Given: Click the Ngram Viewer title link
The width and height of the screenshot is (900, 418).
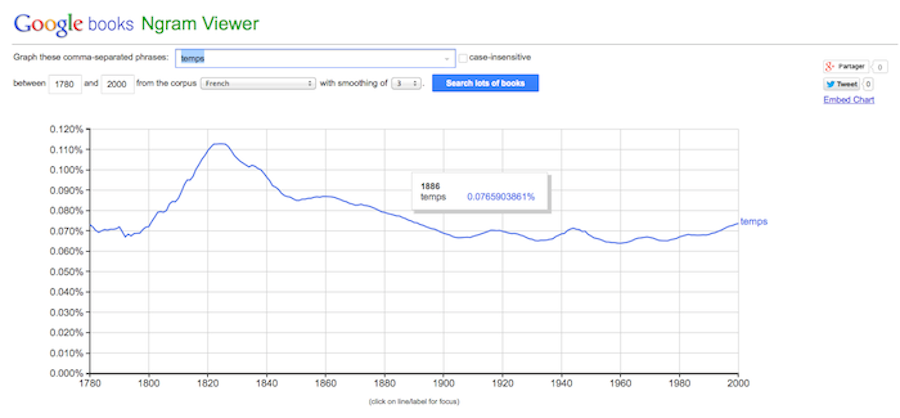Looking at the screenshot, I should point(199,24).
